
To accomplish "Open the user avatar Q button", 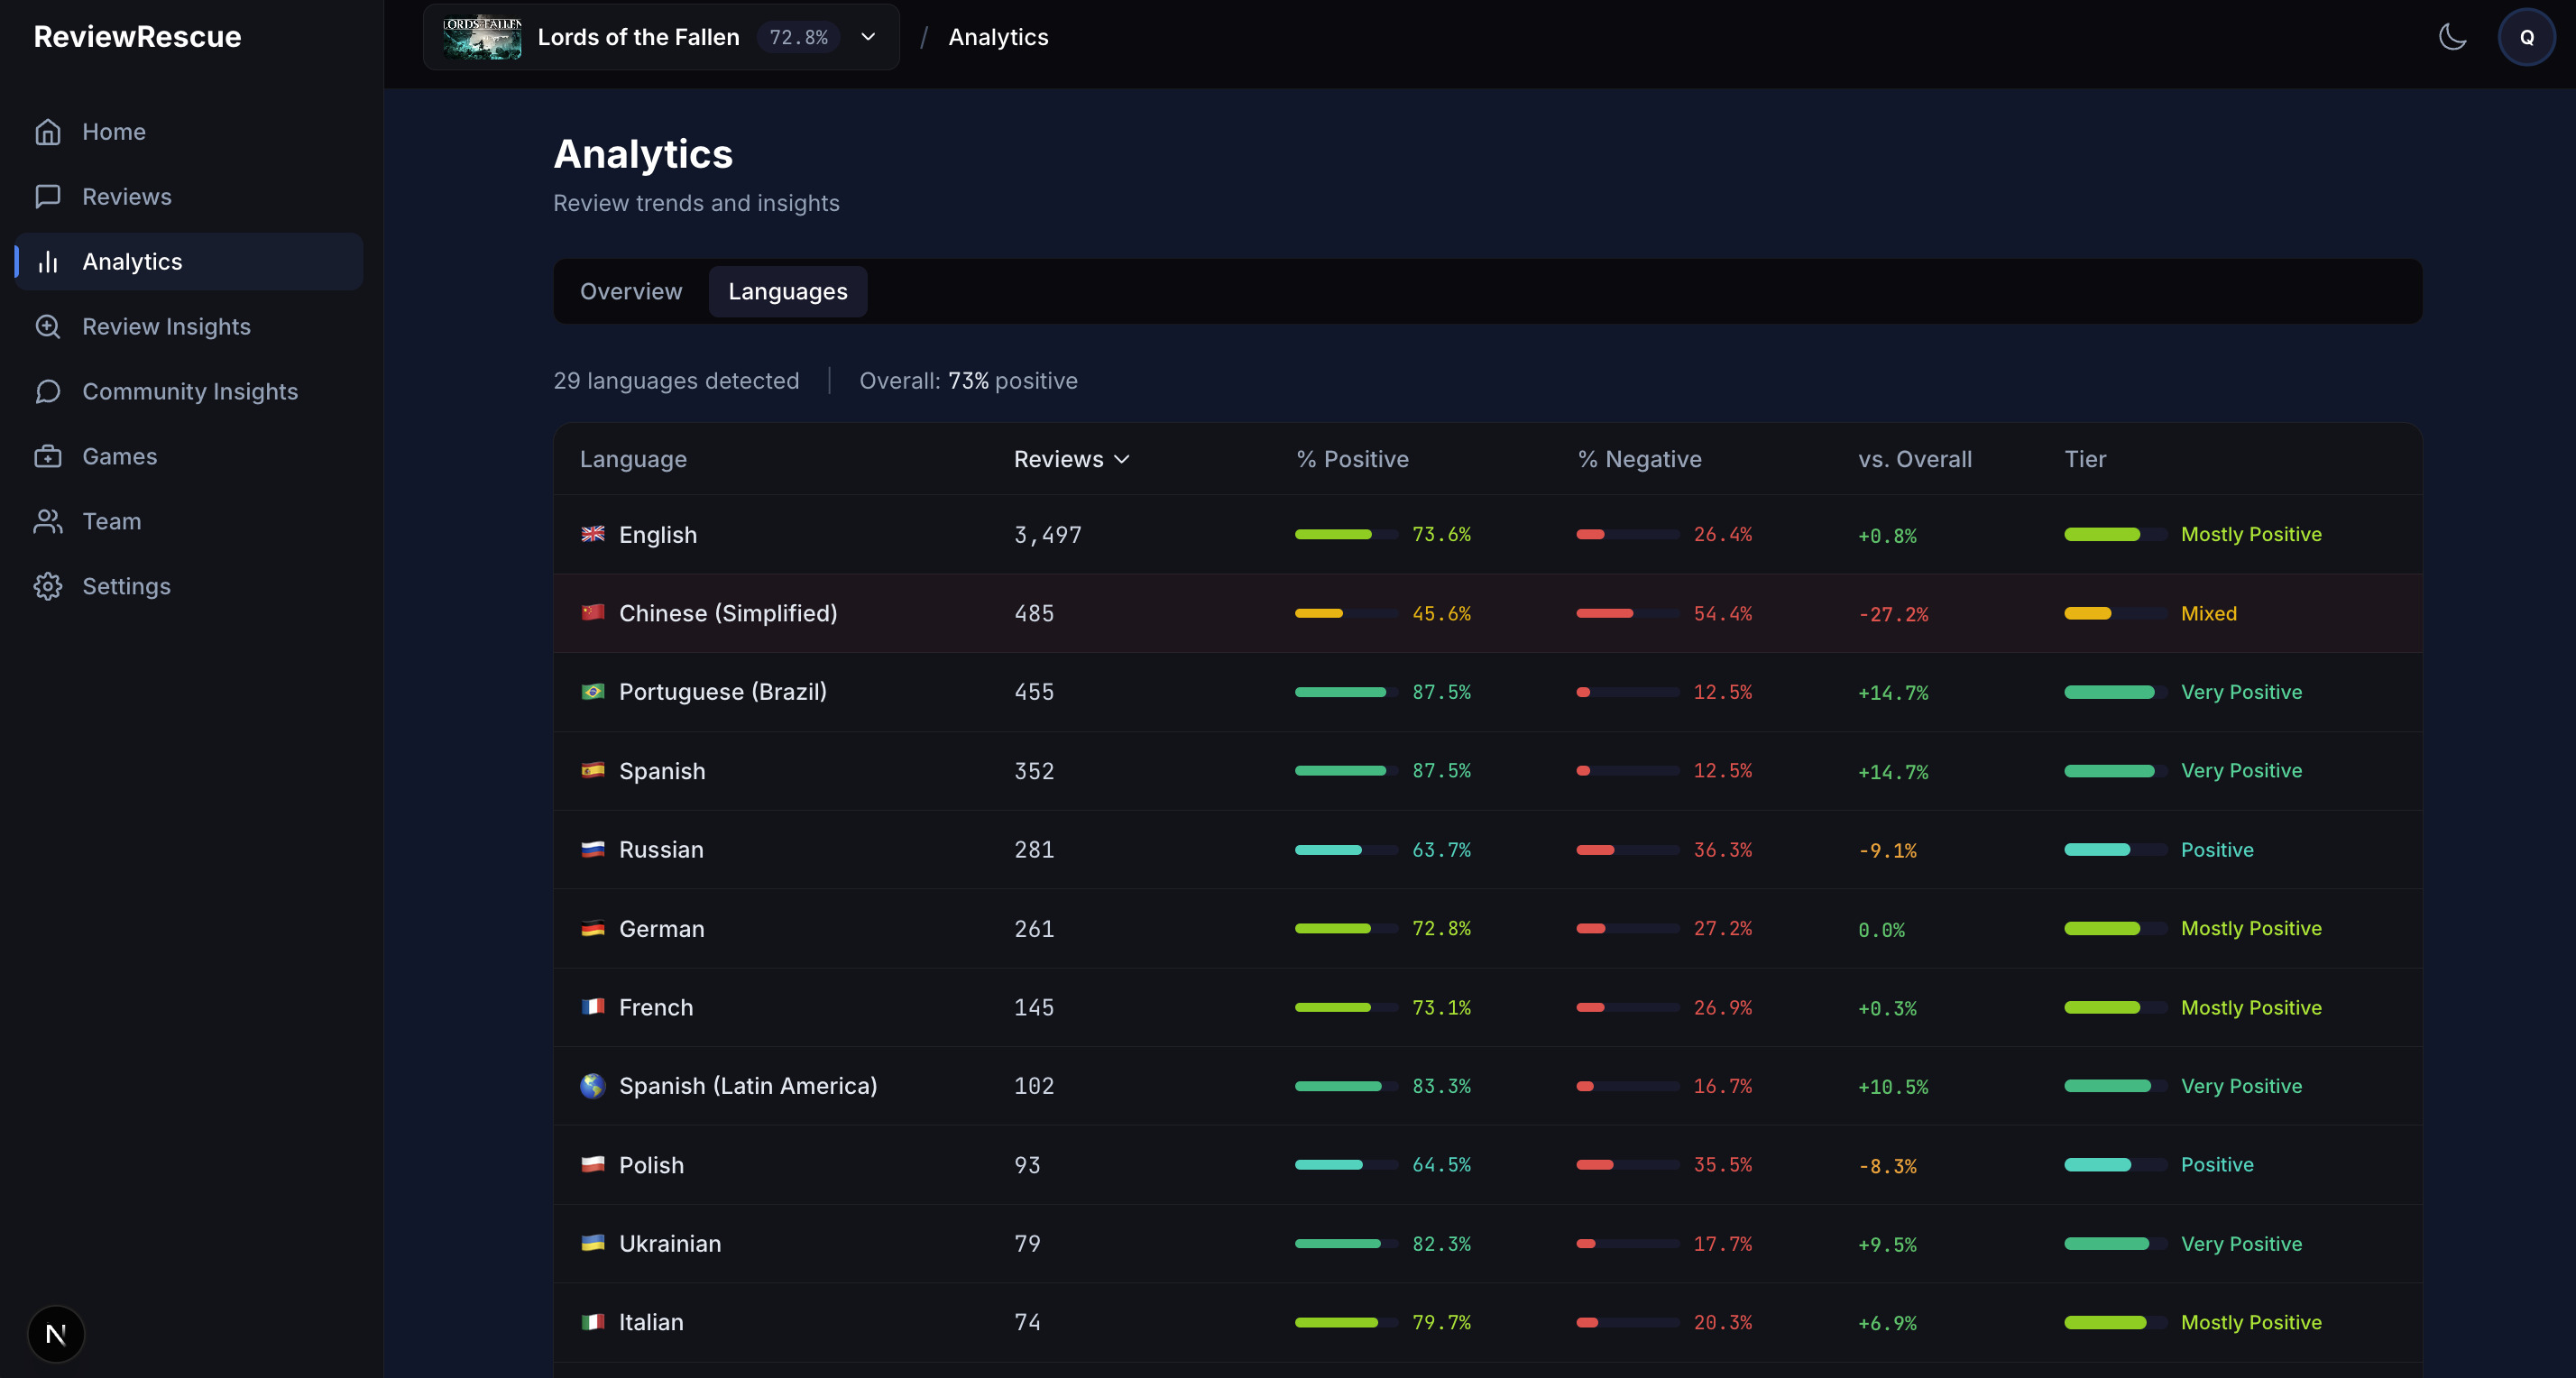I will pos(2526,37).
